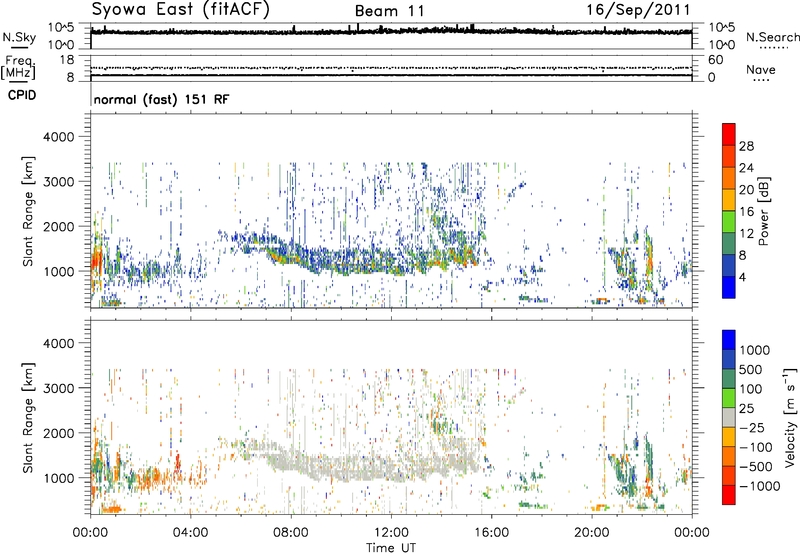Click the '60' Nave axis tick
Image resolution: width=800 pixels, height=554 pixels.
point(716,60)
